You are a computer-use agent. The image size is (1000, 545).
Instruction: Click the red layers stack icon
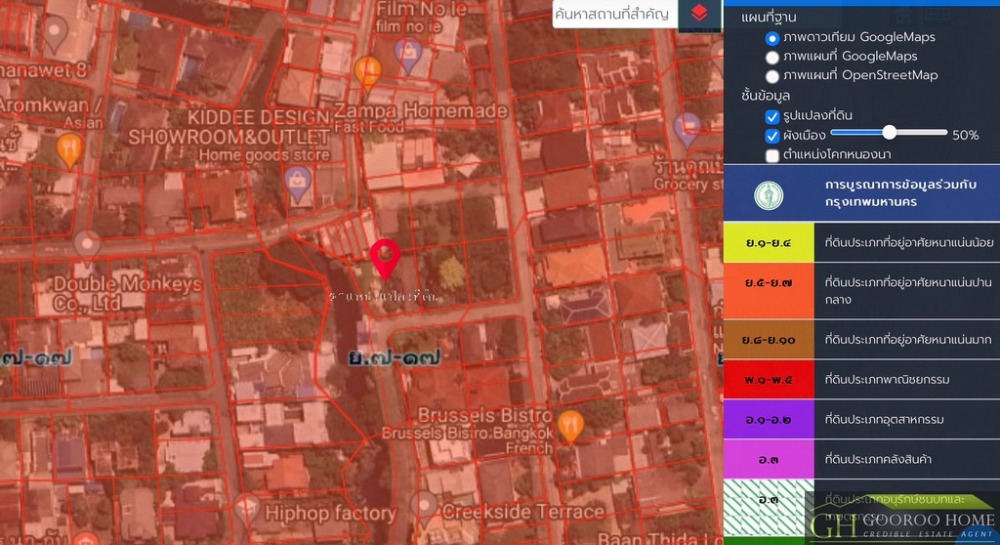point(700,14)
